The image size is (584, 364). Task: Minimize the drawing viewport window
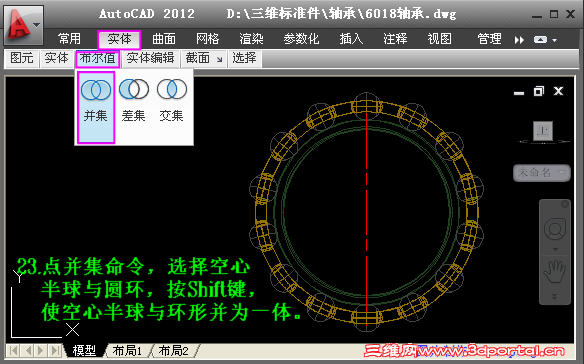[x=519, y=92]
